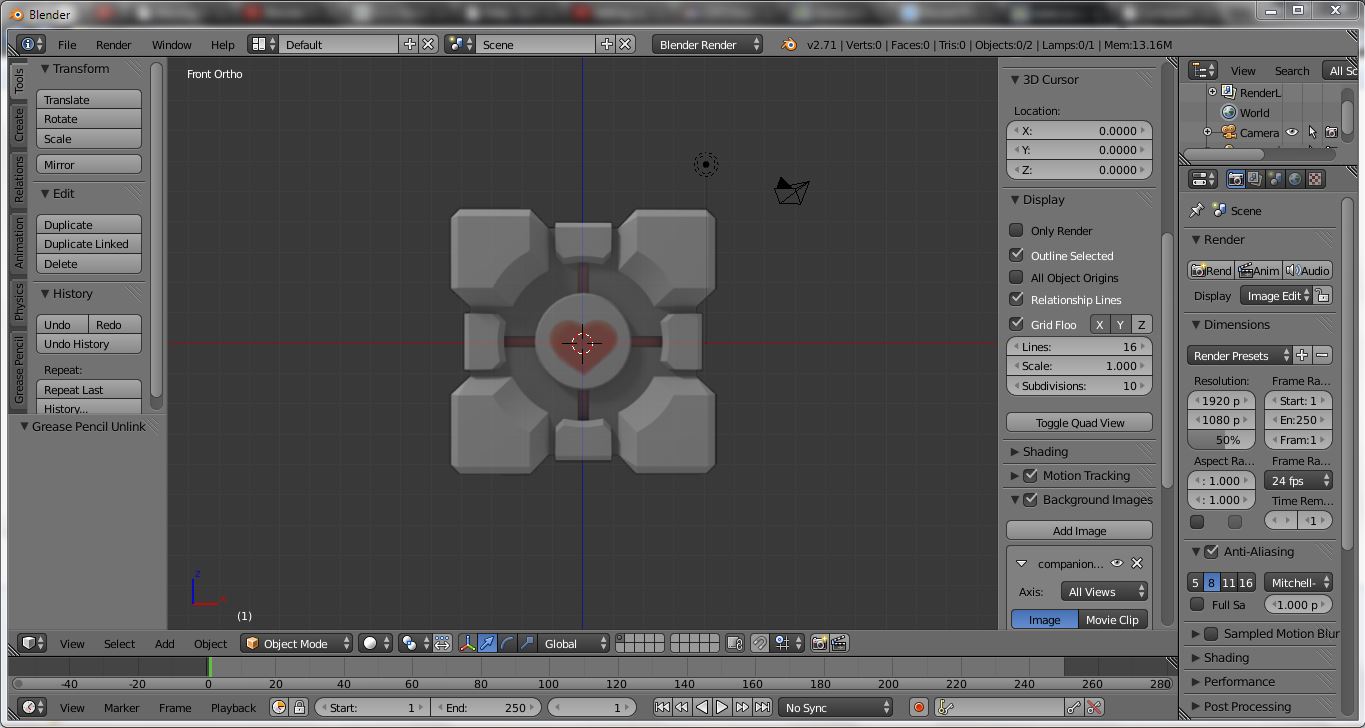Enable All Object Origins checkbox

(1016, 277)
